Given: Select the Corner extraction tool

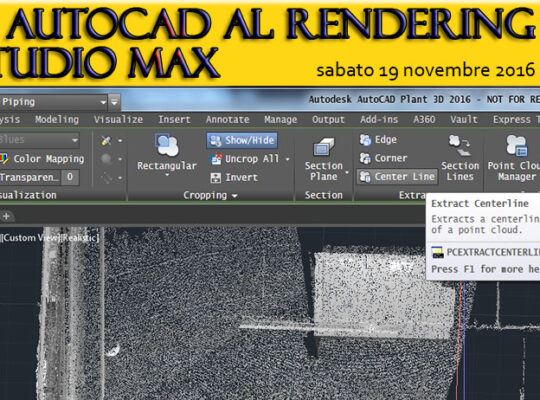Looking at the screenshot, I should (383, 158).
